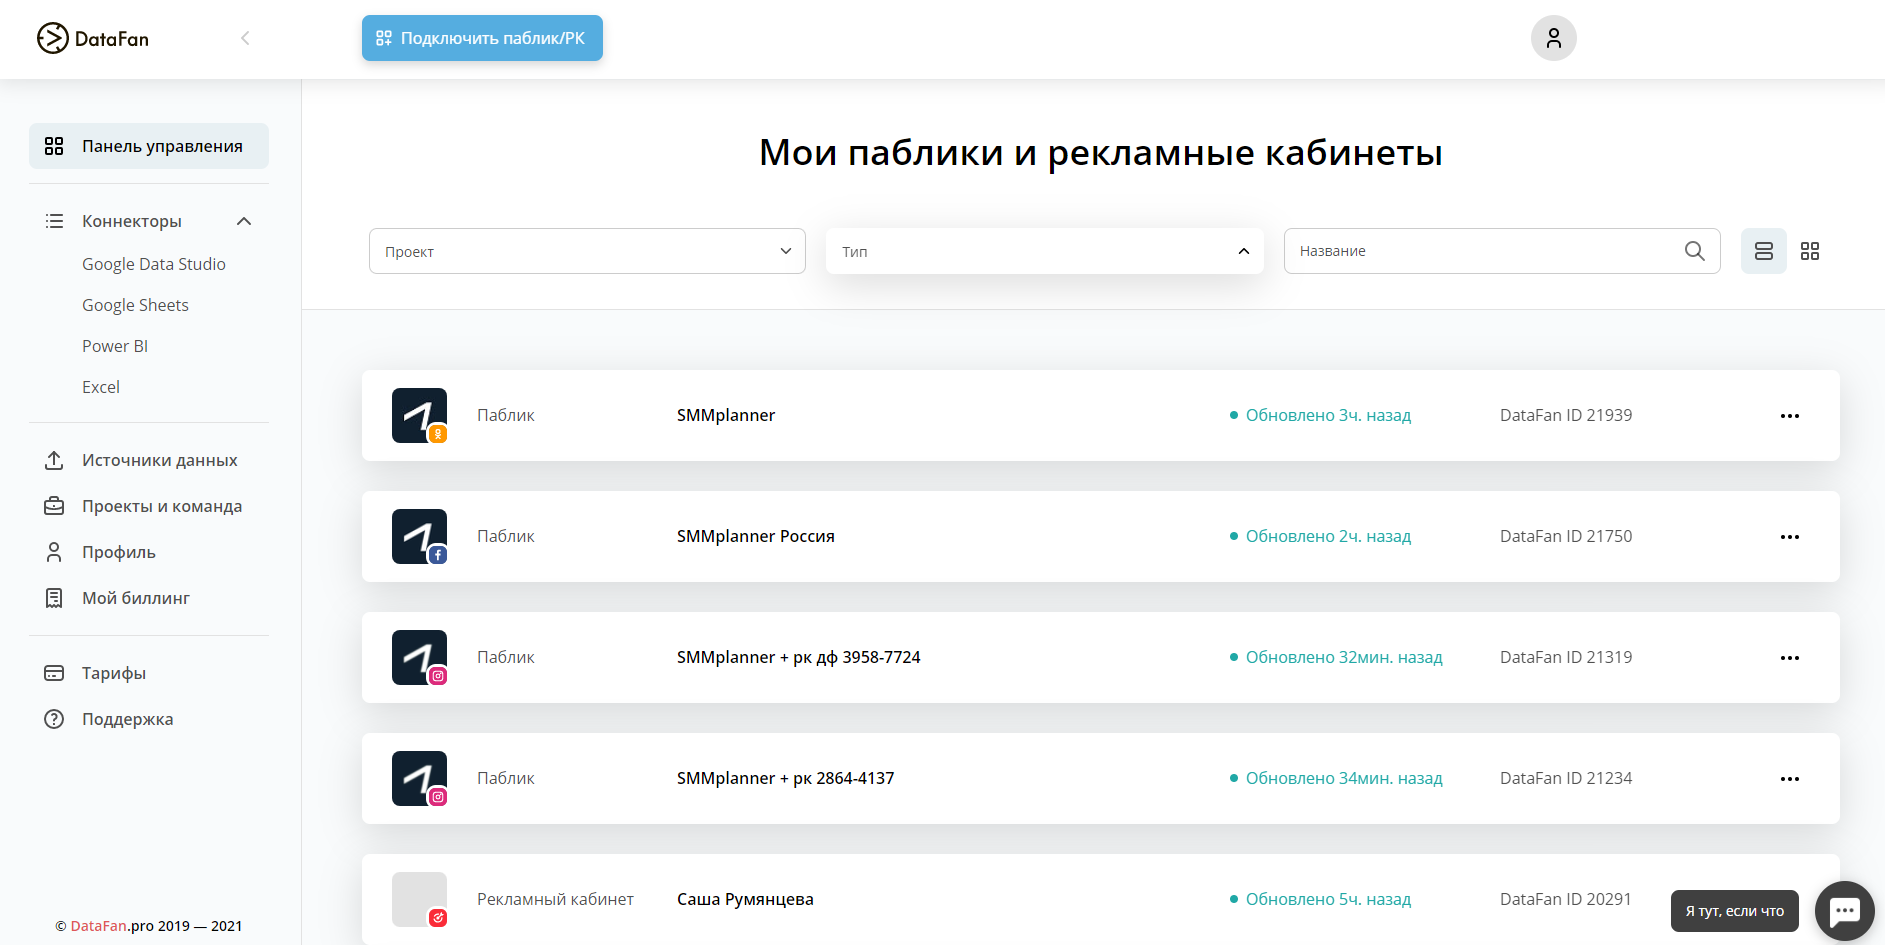Click the card icon beside Тарифы
Viewport: 1885px width, 945px height.
click(x=54, y=673)
